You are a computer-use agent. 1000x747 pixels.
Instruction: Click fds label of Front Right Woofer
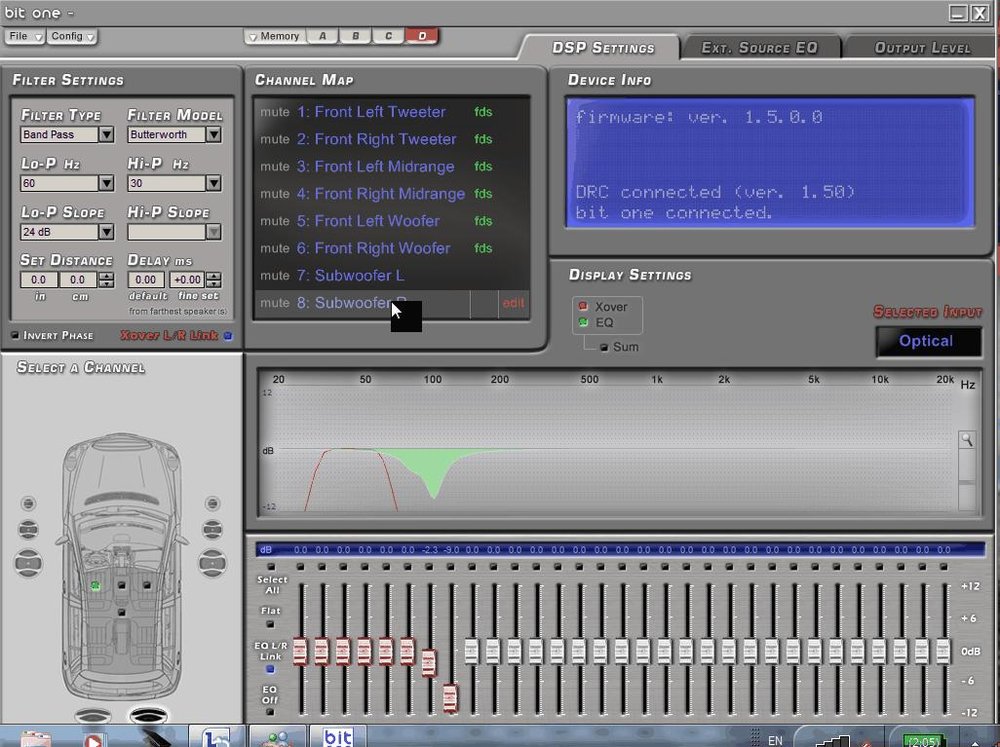coord(483,248)
